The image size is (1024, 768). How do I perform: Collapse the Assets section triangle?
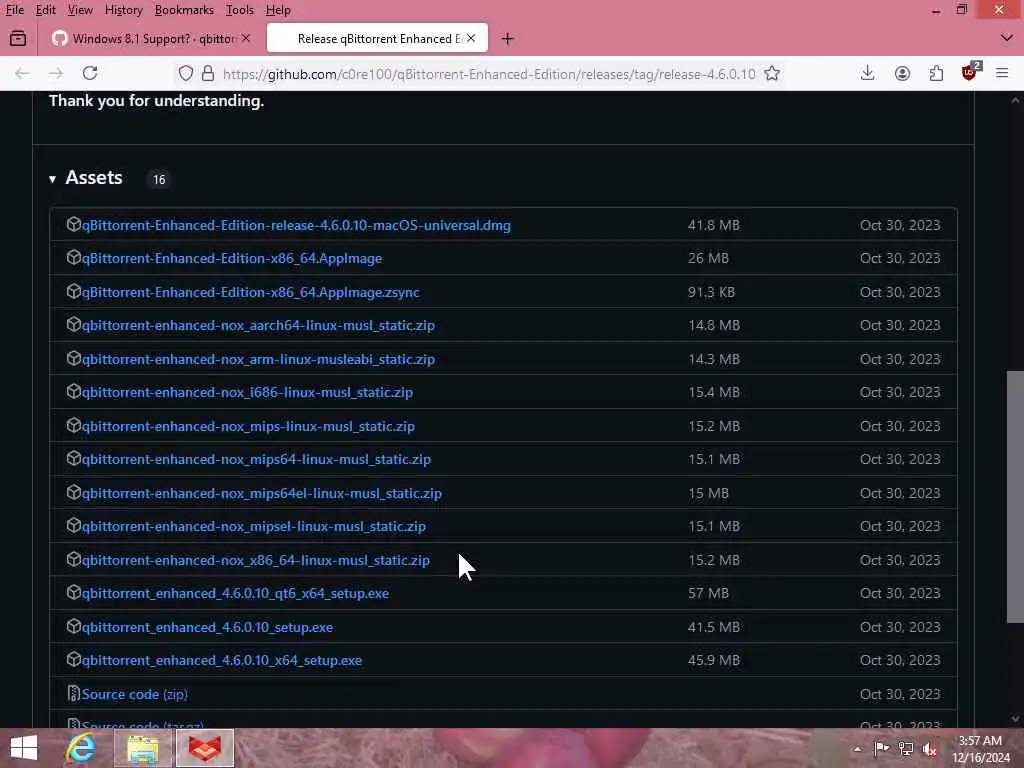point(52,179)
